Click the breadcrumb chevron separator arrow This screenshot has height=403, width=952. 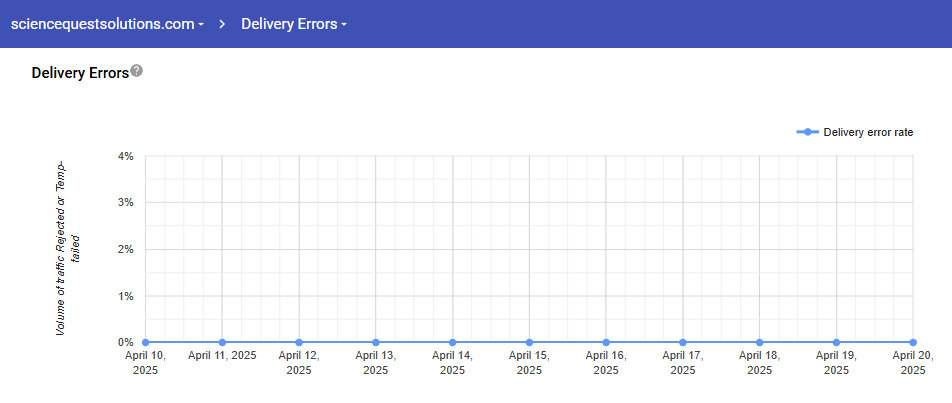pos(223,24)
